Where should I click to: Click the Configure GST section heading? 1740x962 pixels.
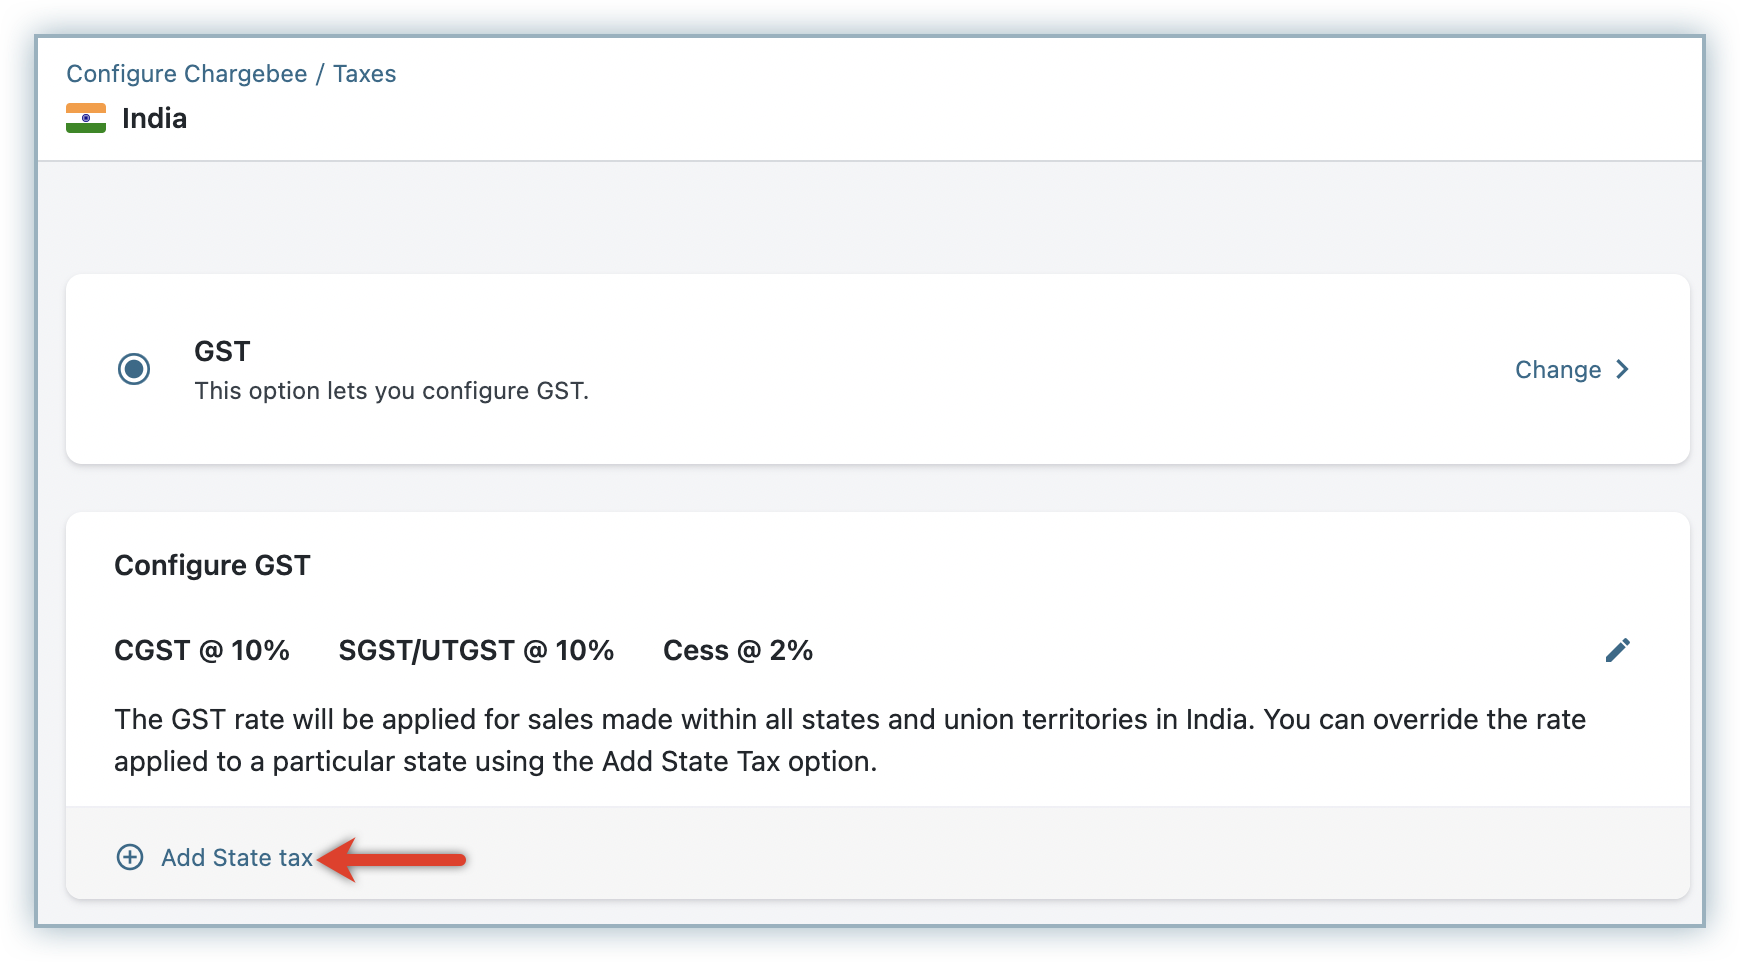(x=212, y=565)
